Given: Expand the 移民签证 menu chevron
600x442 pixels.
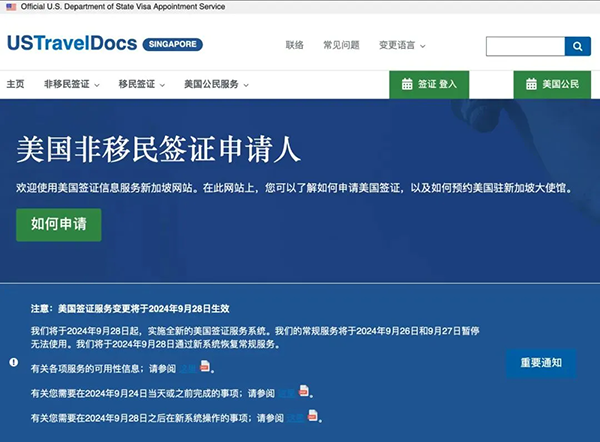Looking at the screenshot, I should (x=162, y=85).
